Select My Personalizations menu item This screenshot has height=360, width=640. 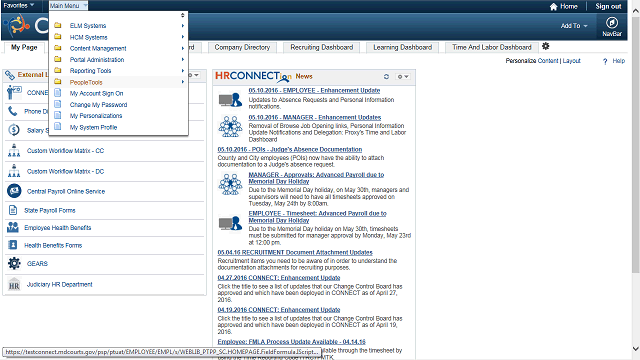96,116
